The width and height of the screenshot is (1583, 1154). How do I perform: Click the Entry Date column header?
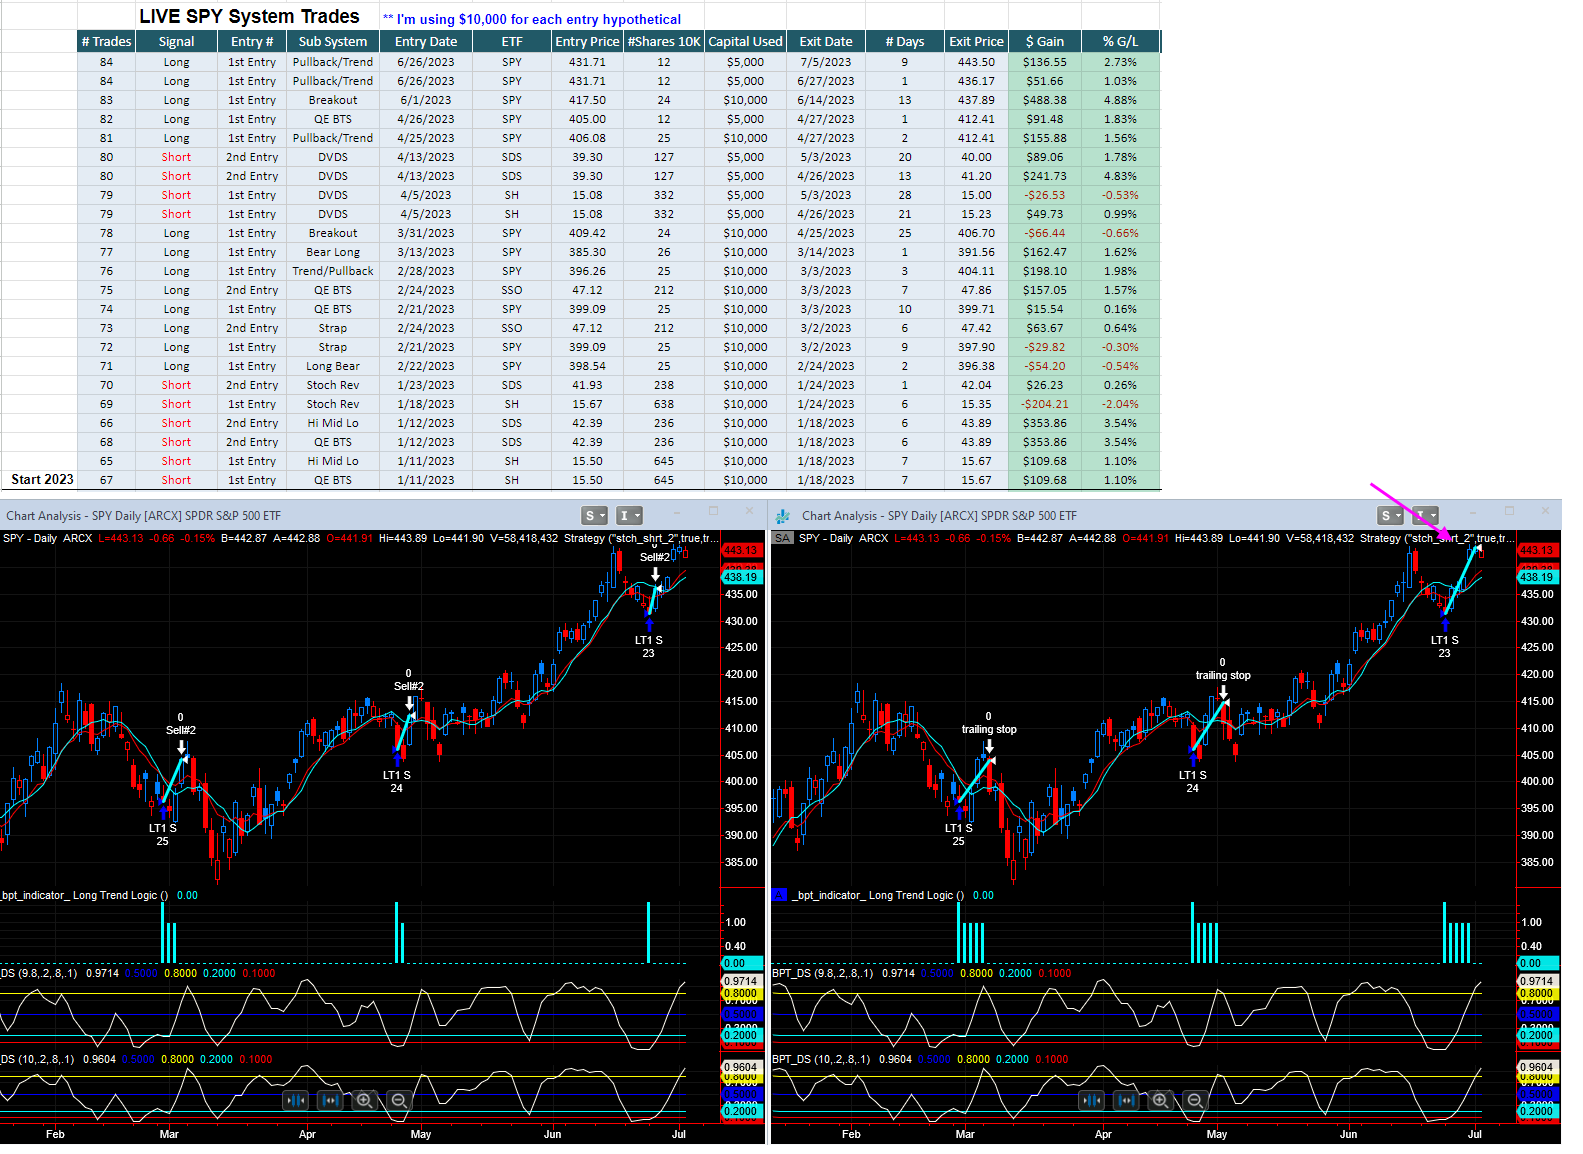point(425,42)
